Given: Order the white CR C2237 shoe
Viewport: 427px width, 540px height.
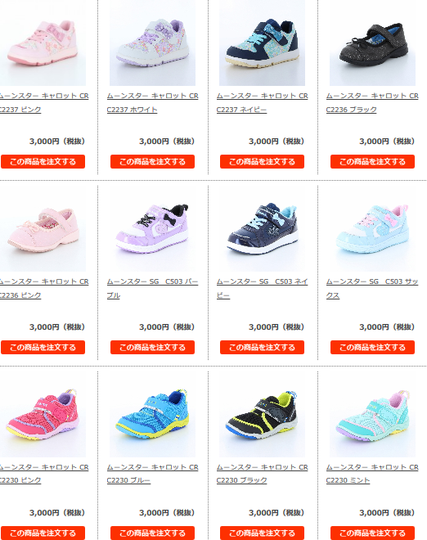Looking at the screenshot, I should [153, 162].
